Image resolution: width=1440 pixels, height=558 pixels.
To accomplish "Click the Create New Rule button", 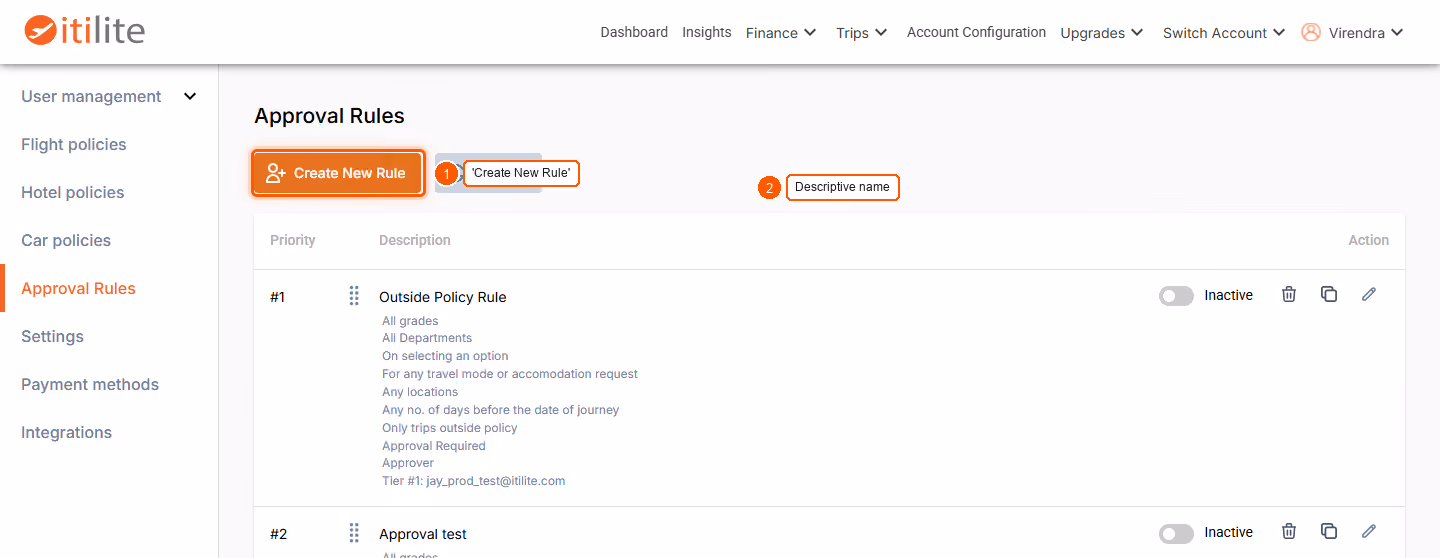I will pos(338,173).
